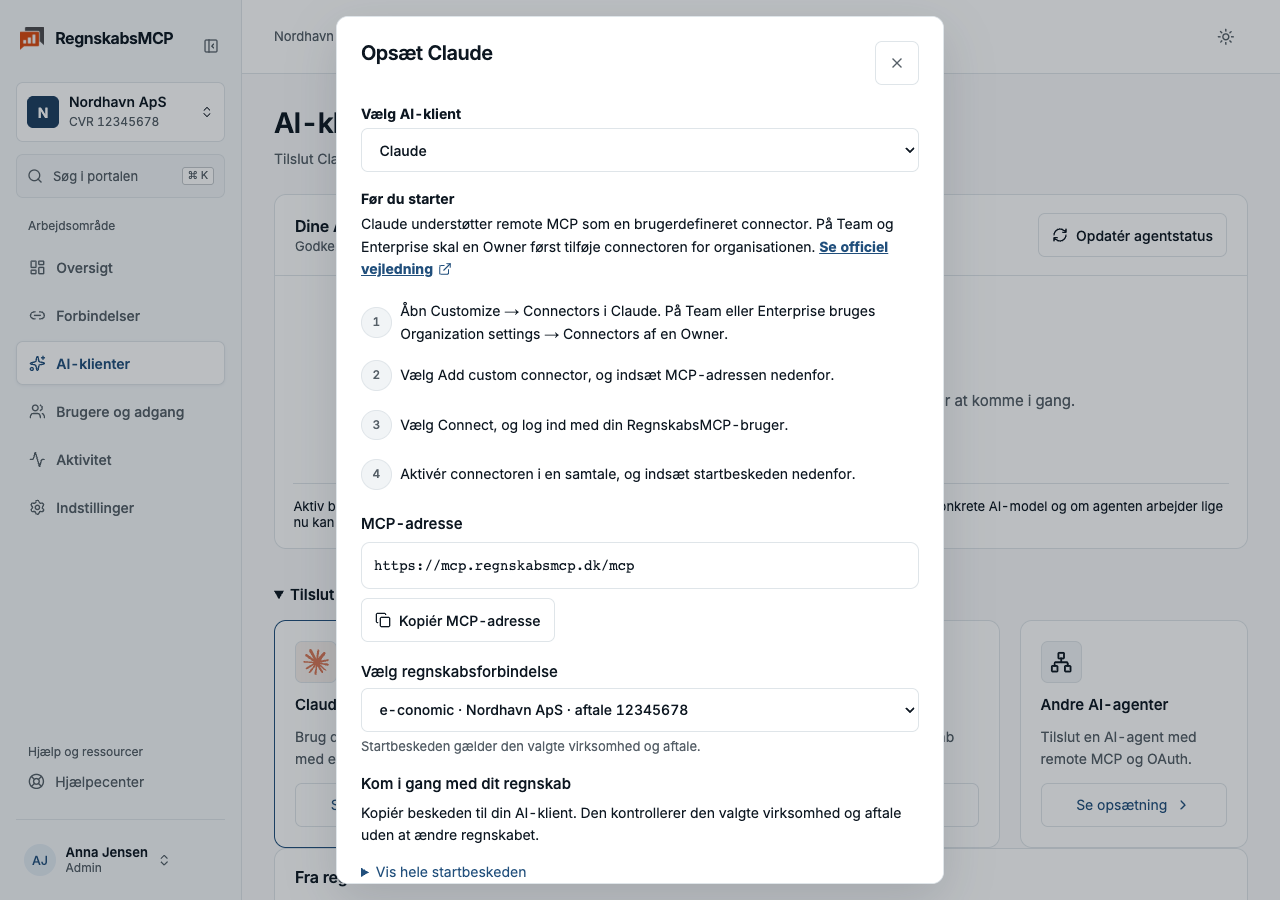Click the MCP-adresse URL field

coord(640,565)
